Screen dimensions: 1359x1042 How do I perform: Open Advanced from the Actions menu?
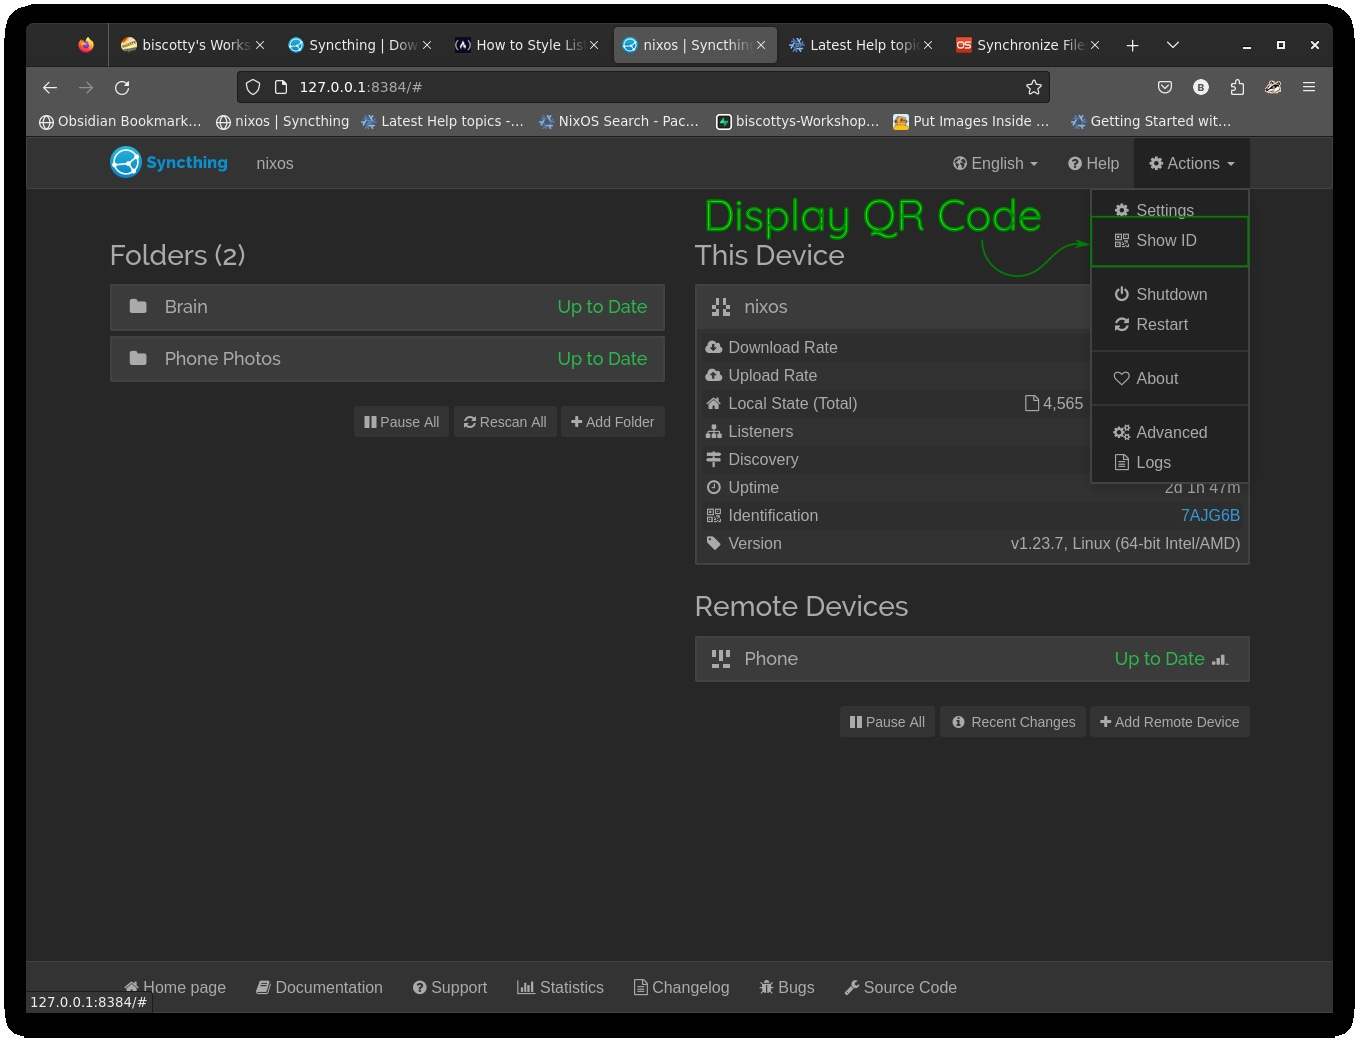1170,432
